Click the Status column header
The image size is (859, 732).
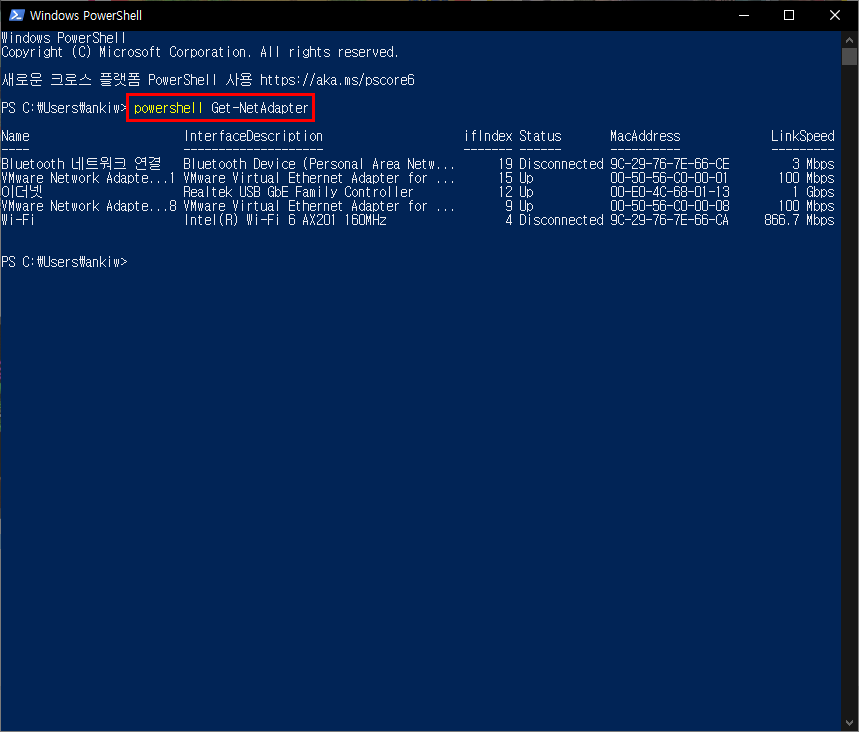click(540, 136)
